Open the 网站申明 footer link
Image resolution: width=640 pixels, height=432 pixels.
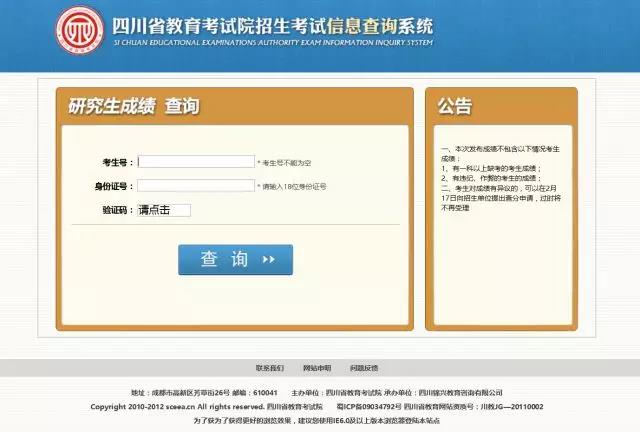[x=316, y=368]
